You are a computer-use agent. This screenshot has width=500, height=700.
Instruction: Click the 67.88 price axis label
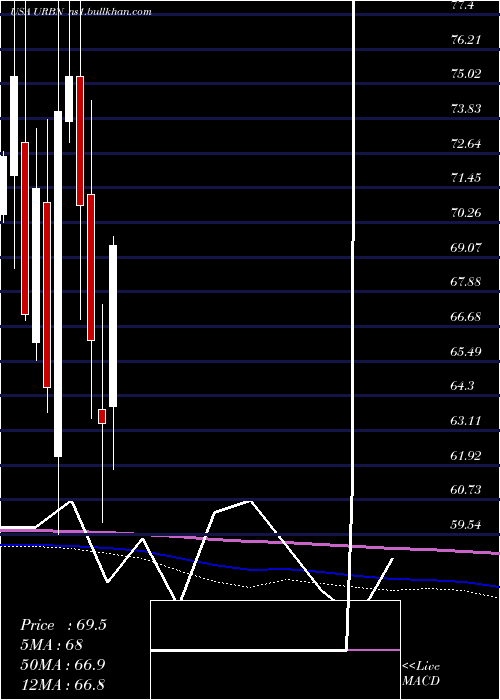pyautogui.click(x=467, y=282)
